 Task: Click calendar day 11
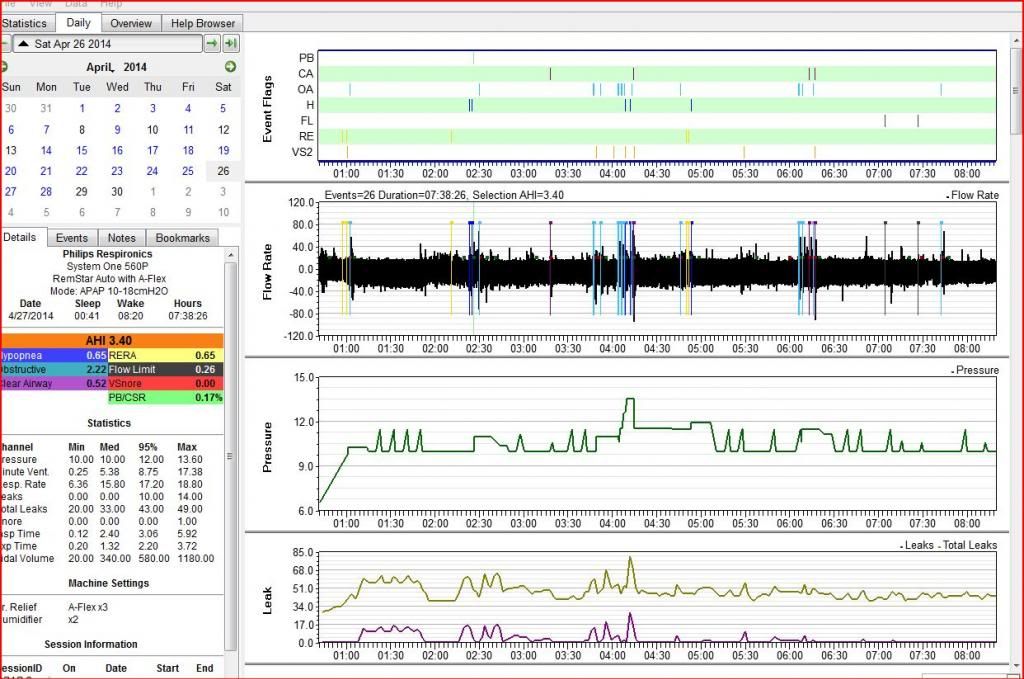click(188, 129)
